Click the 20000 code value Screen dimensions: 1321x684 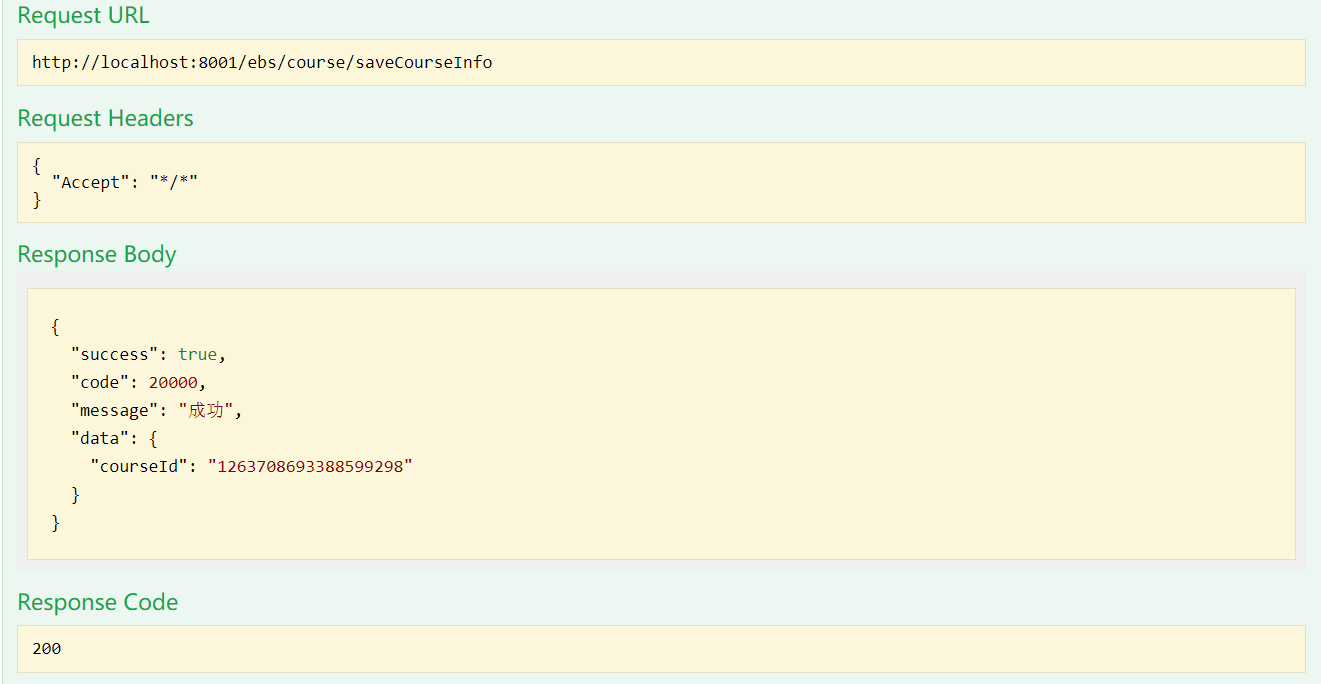pyautogui.click(x=173, y=382)
